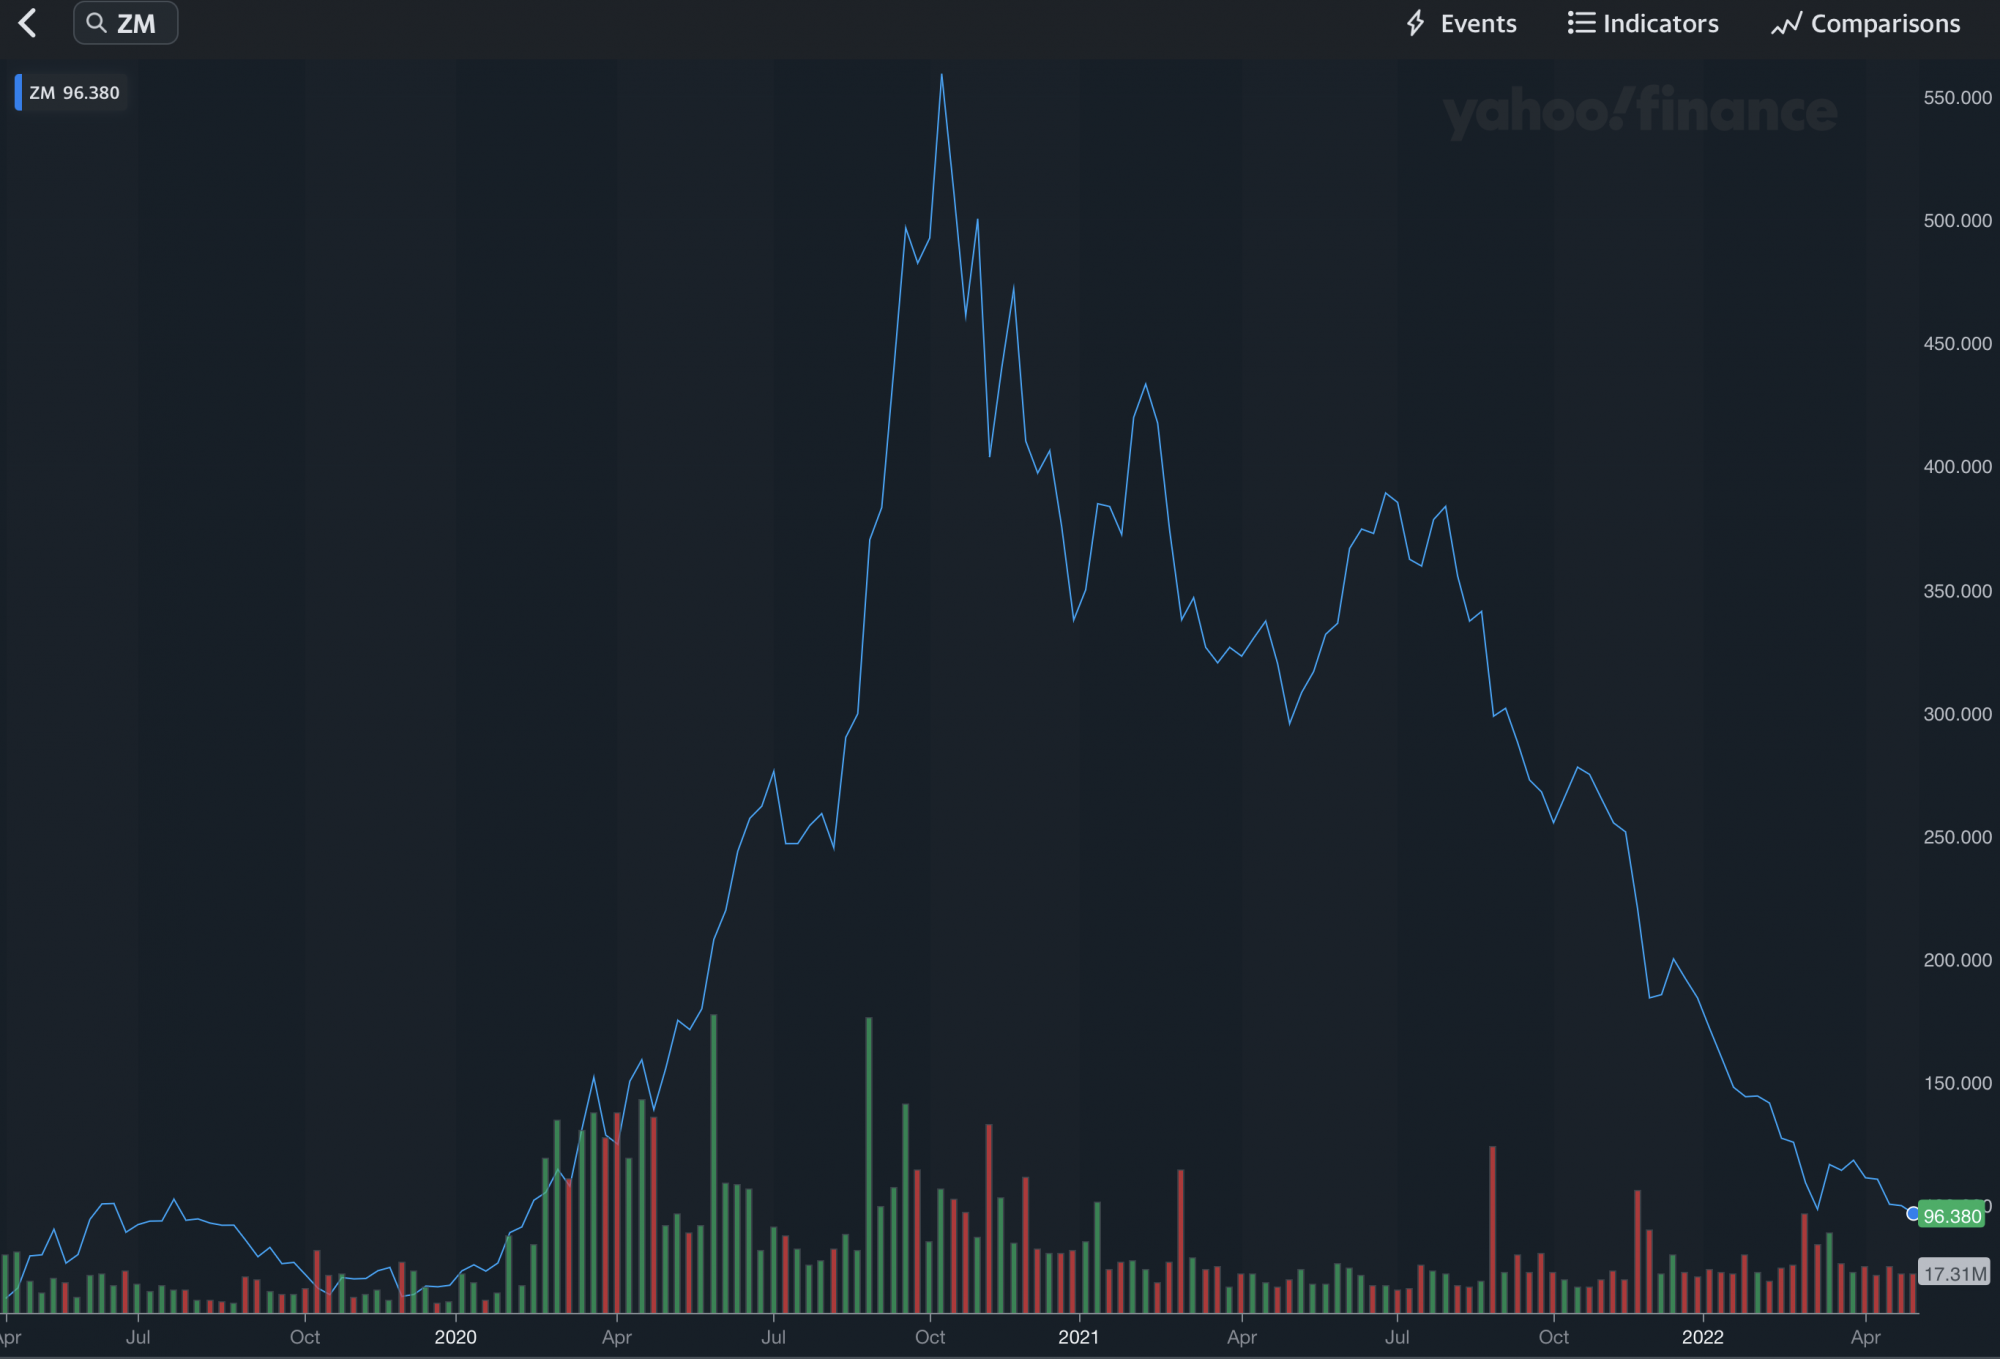Screen dimensions: 2000x1359
Task: Click the 2021 date axis label
Action: (1078, 1337)
